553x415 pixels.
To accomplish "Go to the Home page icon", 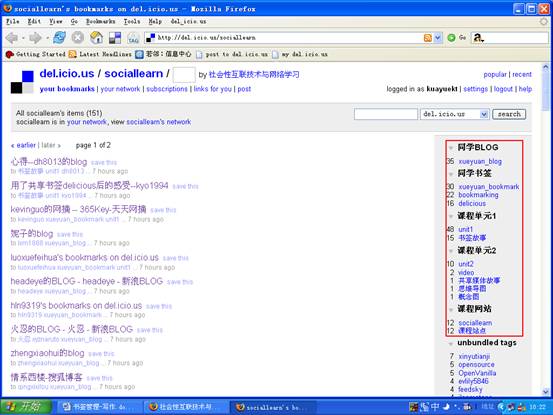I will [96, 37].
